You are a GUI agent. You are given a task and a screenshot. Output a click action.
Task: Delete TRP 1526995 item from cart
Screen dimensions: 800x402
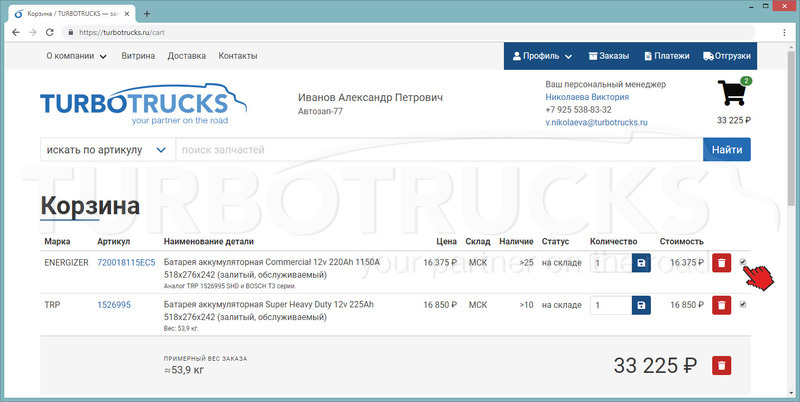coord(721,305)
